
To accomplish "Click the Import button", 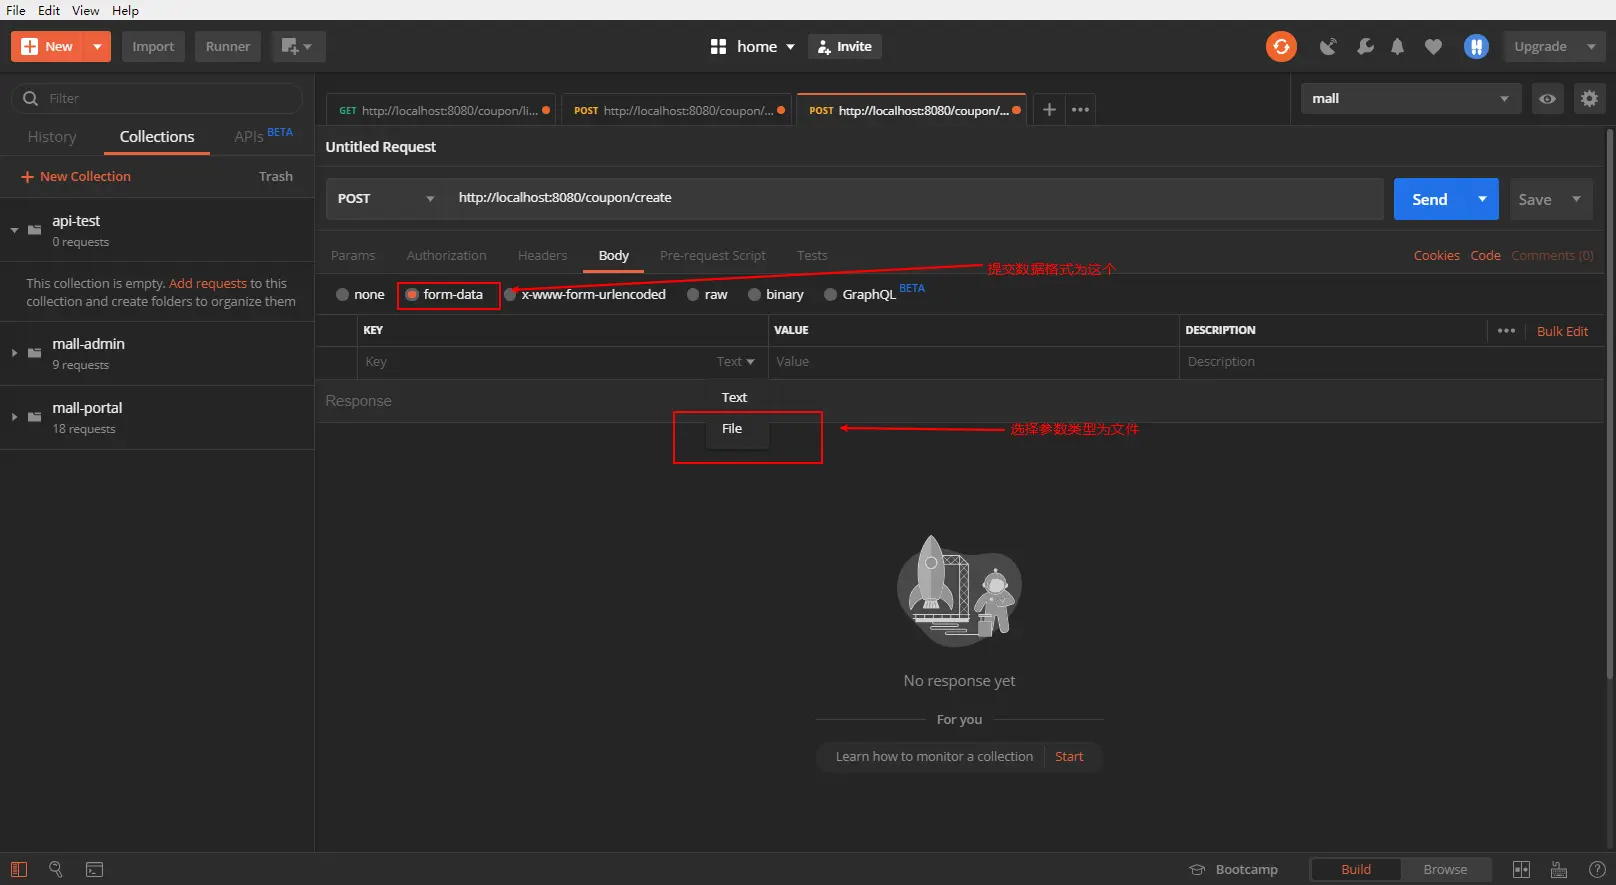I will pos(153,46).
